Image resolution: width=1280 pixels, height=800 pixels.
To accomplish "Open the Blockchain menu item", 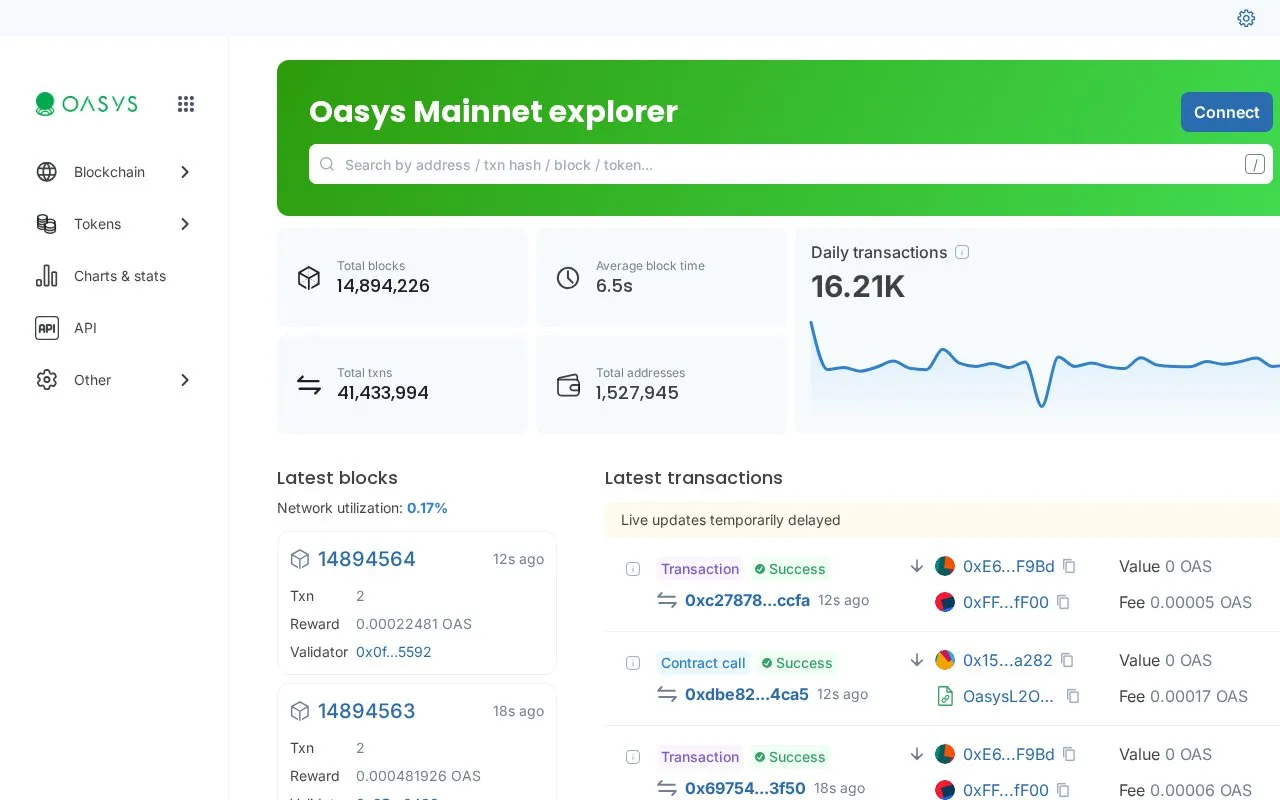I will 114,172.
